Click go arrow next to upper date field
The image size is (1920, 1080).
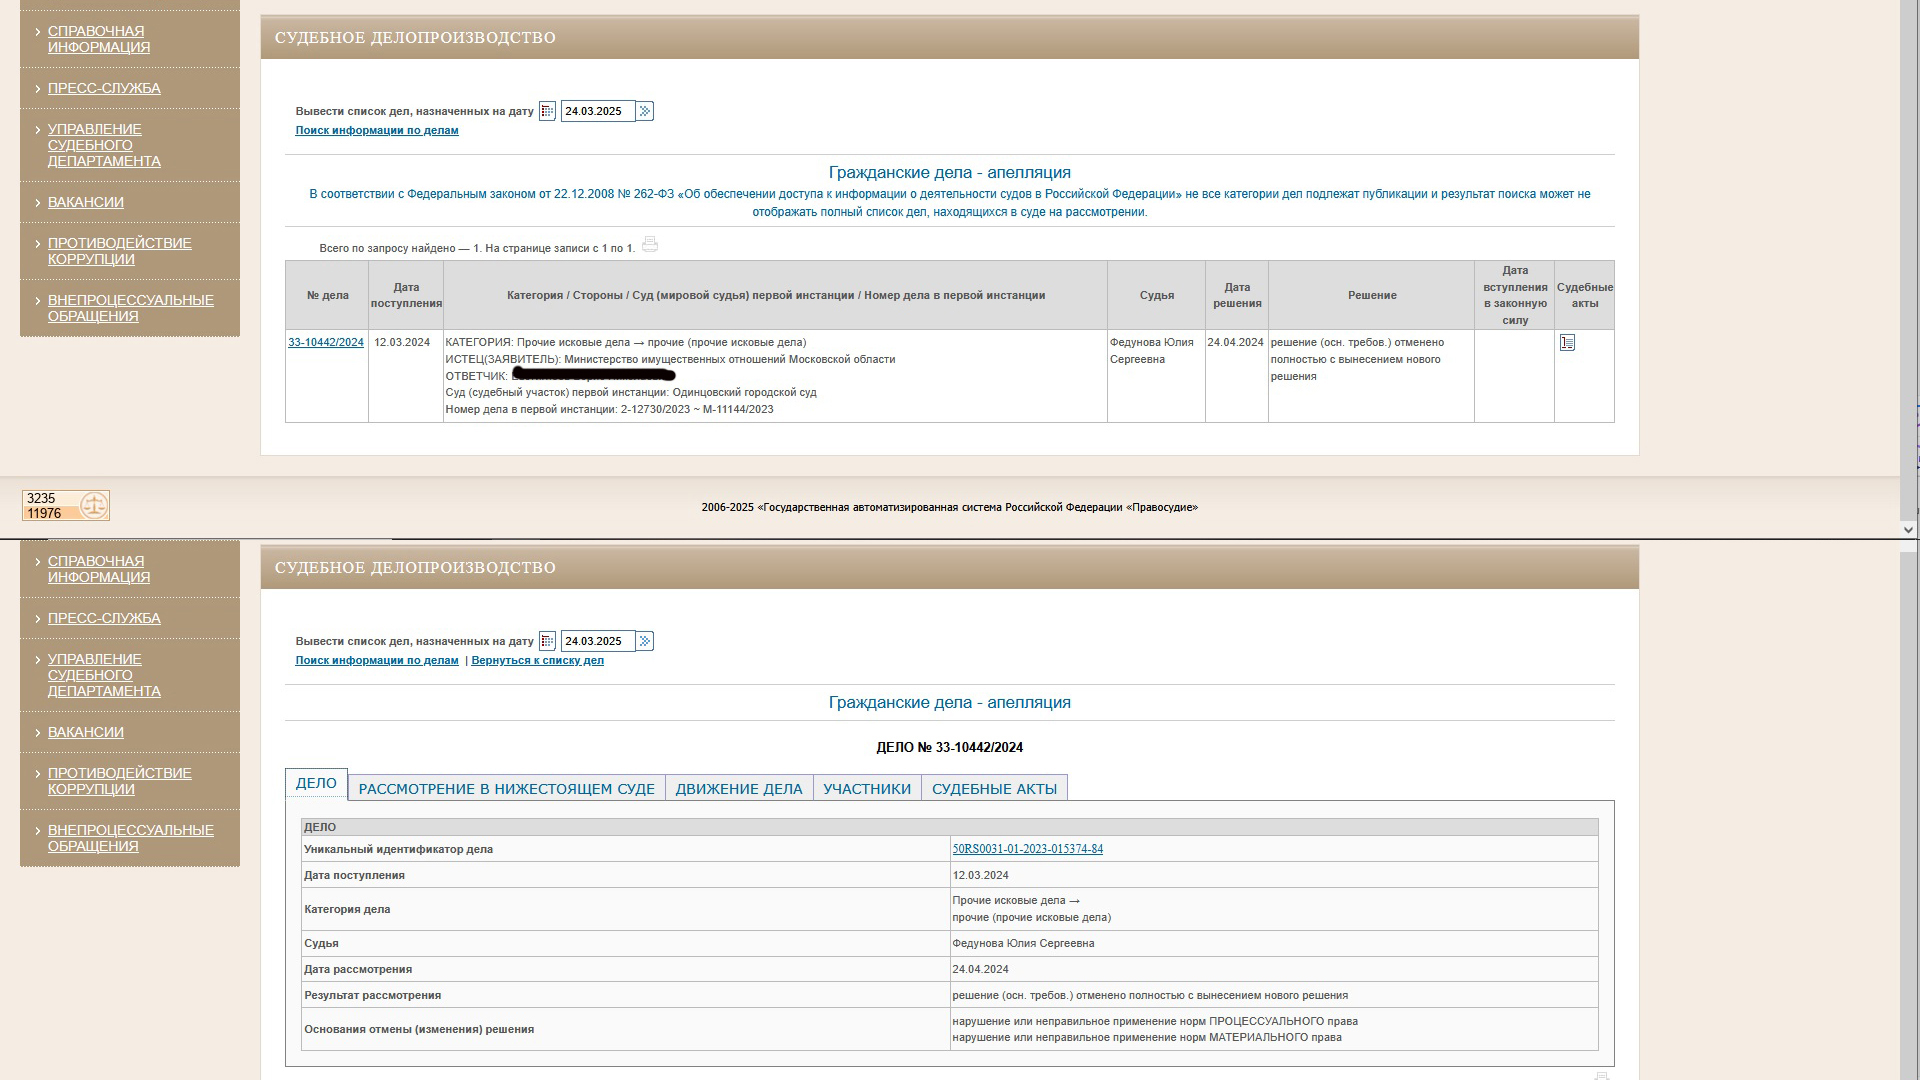[645, 111]
